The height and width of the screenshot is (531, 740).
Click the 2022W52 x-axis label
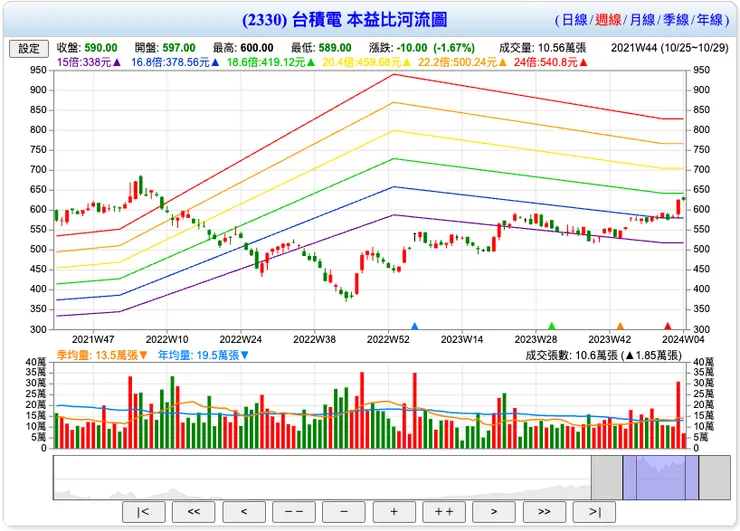[x=388, y=339]
